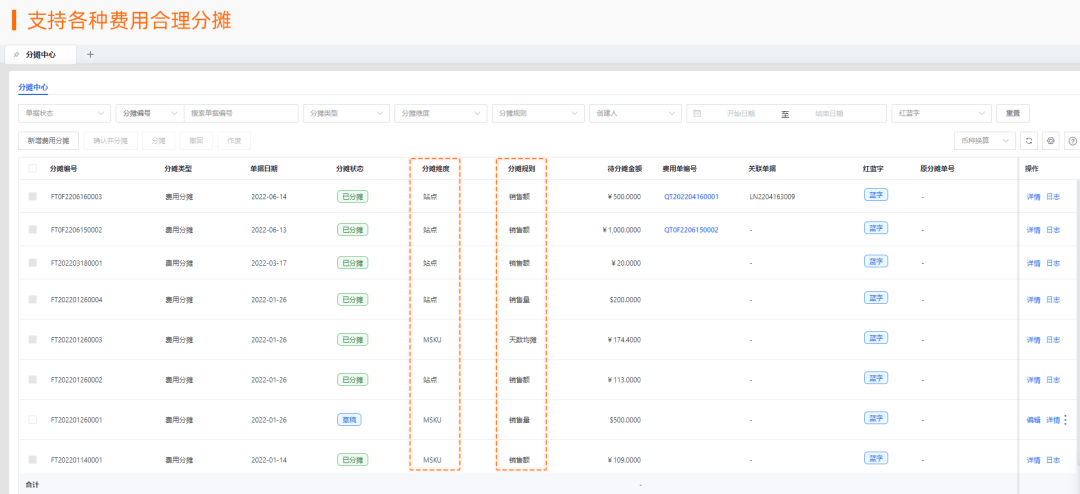Open 详情 for row FT202201260001

coord(1053,420)
